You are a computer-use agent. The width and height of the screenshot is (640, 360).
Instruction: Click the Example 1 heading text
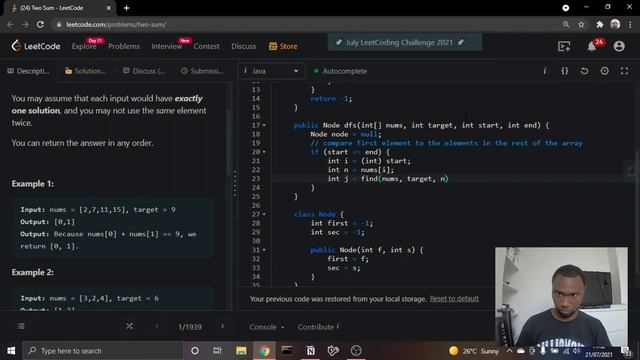pyautogui.click(x=33, y=184)
